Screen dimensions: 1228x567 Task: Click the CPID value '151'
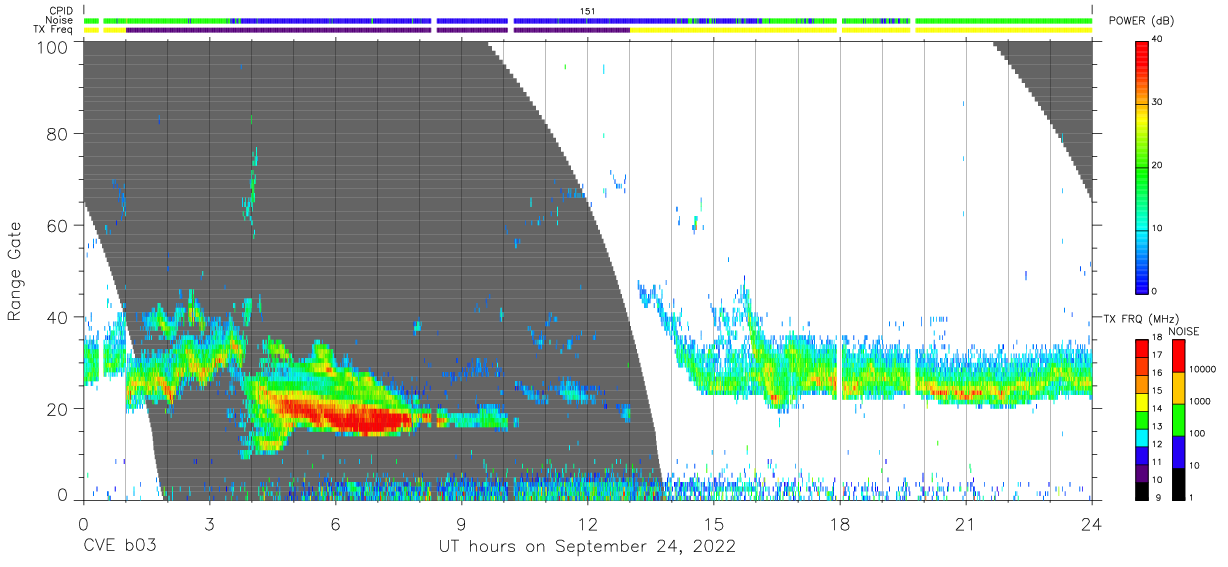(587, 11)
